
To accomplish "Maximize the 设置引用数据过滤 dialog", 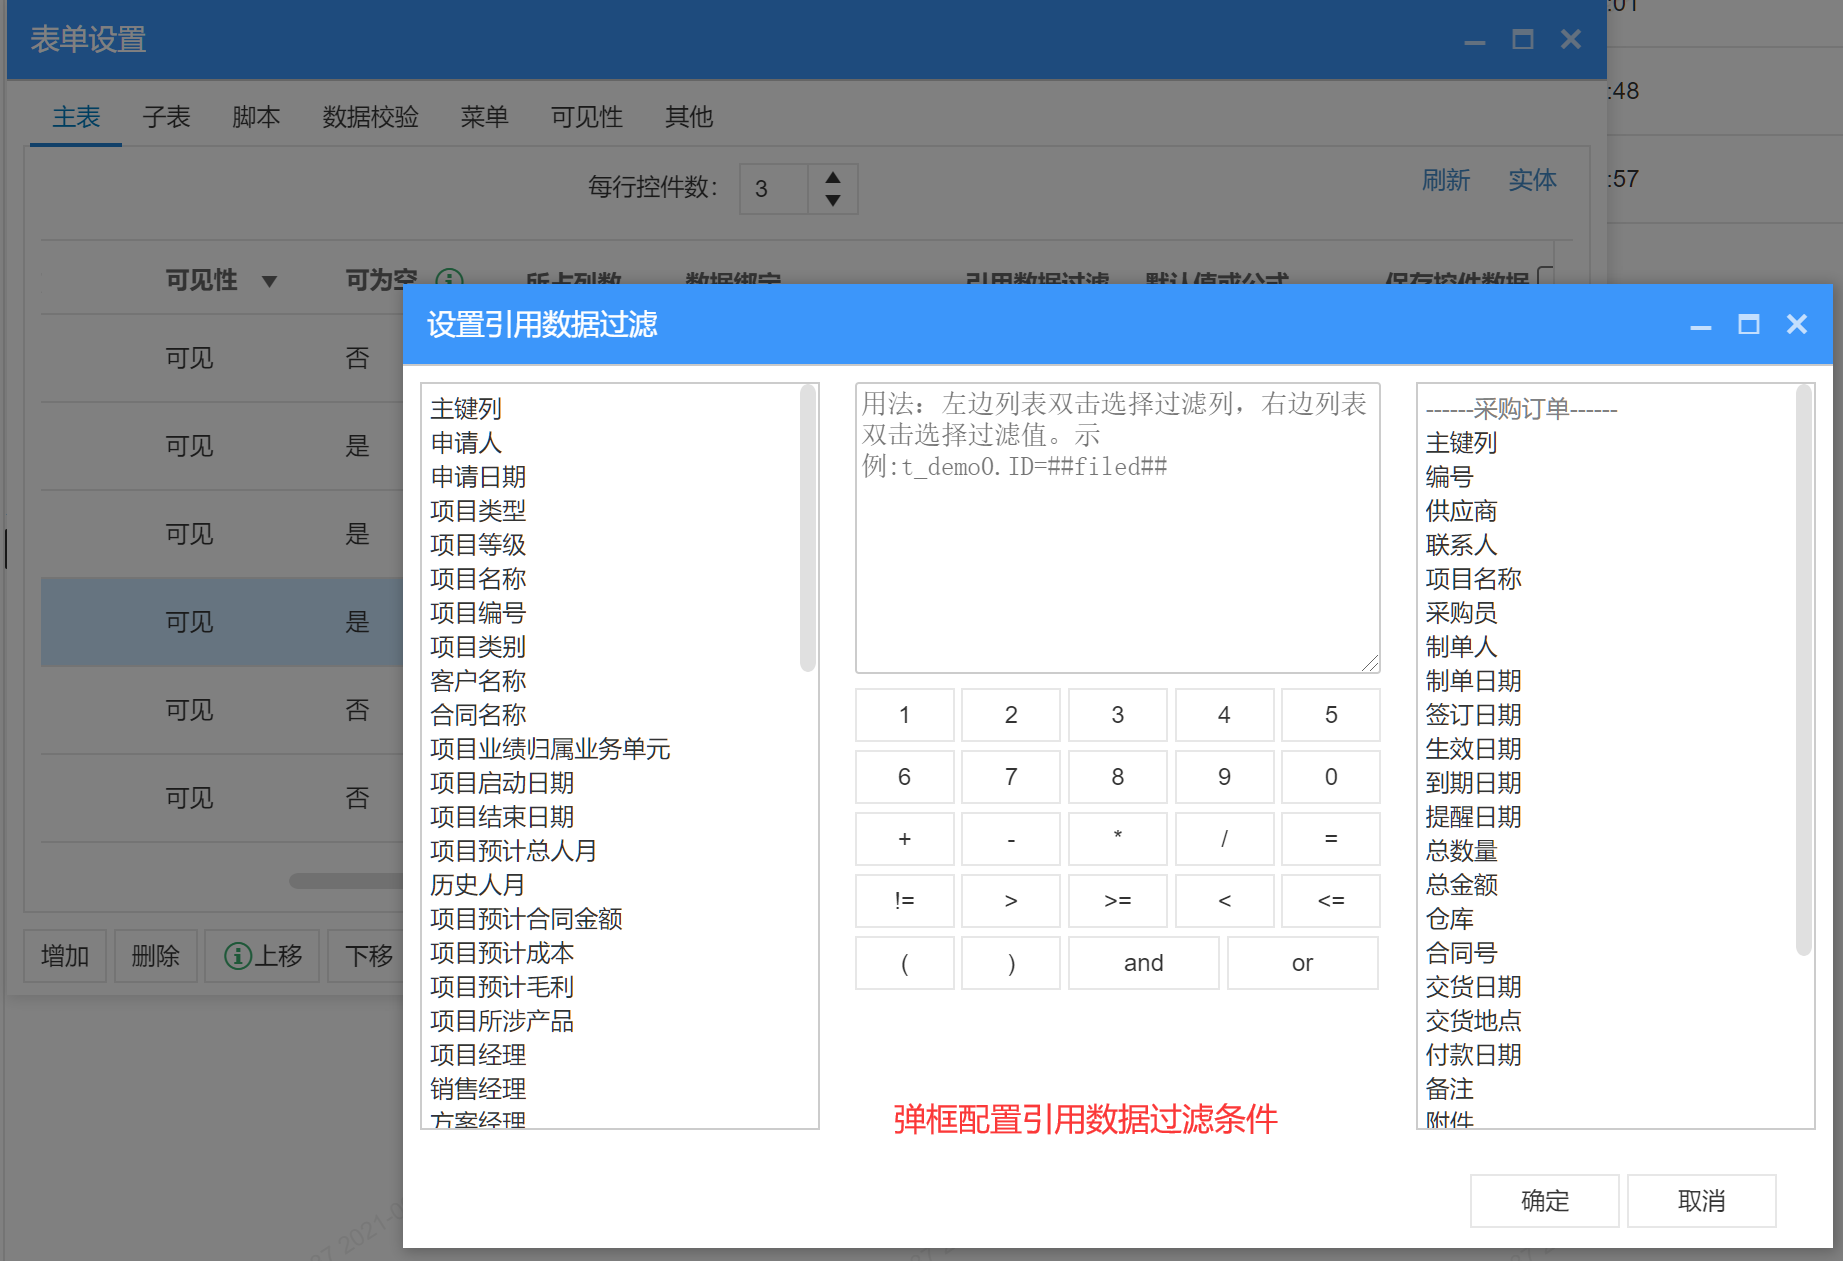I will tap(1749, 324).
